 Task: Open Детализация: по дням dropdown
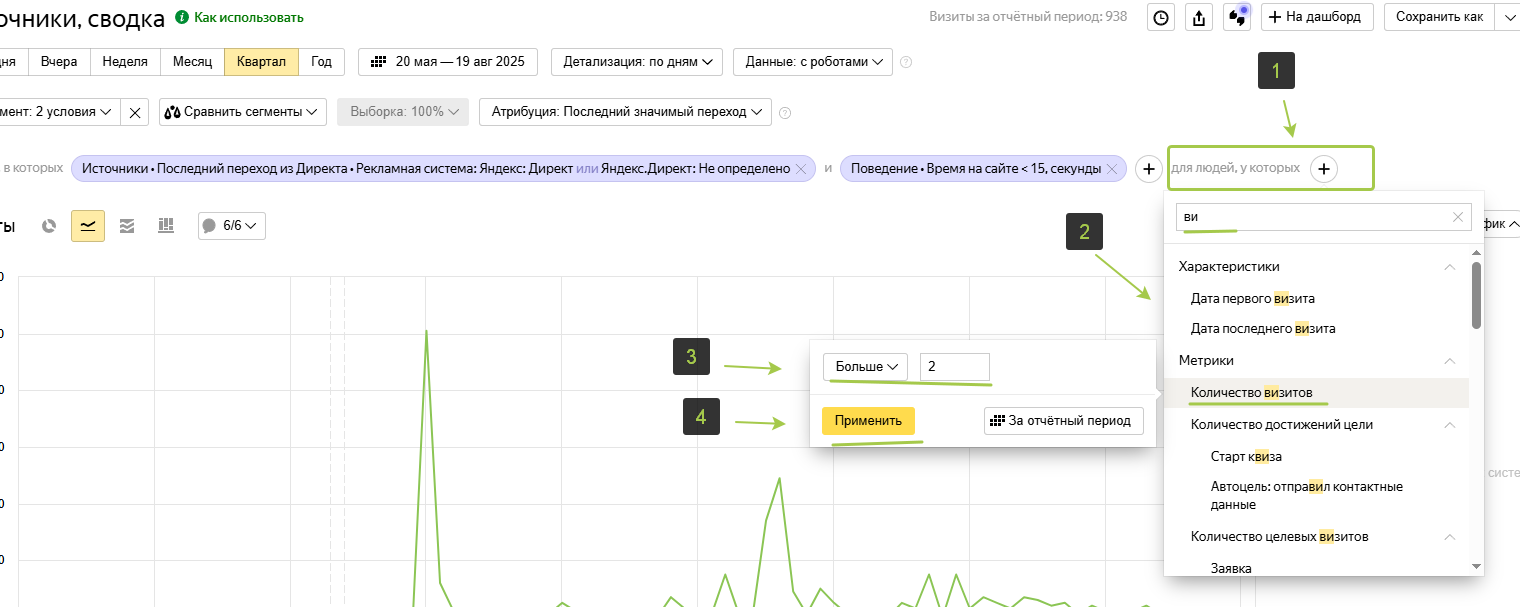[637, 61]
